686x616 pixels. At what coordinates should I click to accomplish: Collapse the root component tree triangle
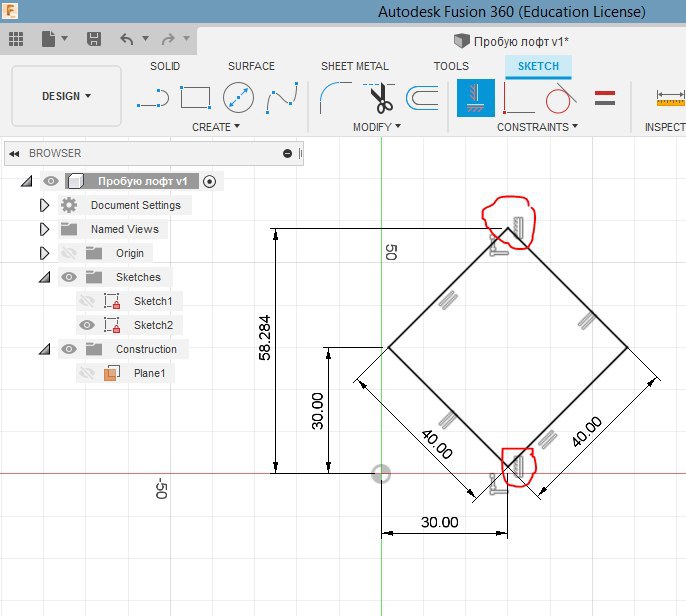tap(27, 181)
